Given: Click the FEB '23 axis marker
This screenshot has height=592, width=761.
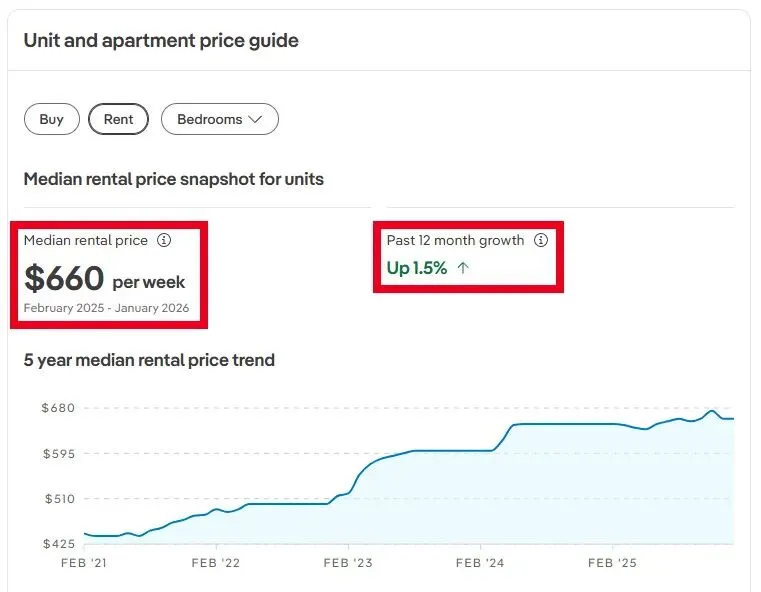Looking at the screenshot, I should 349,563.
